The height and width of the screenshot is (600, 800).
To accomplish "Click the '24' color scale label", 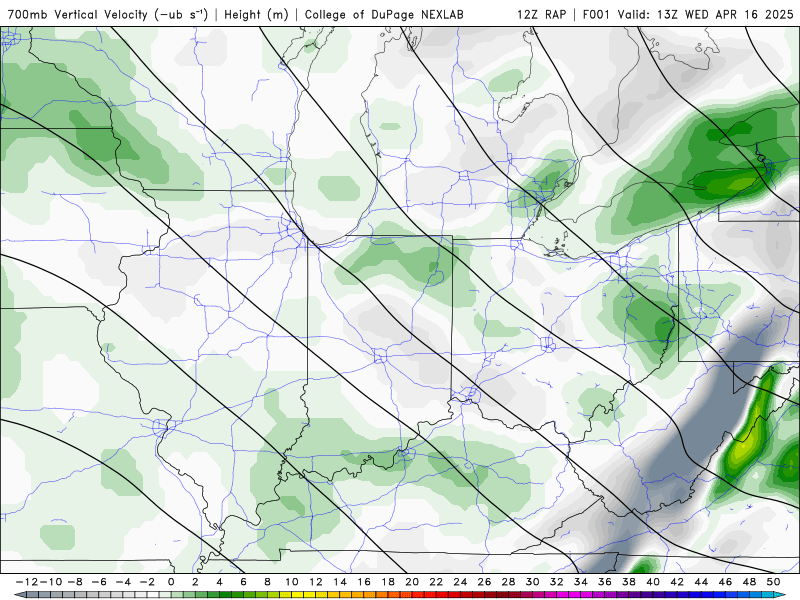I will (460, 582).
